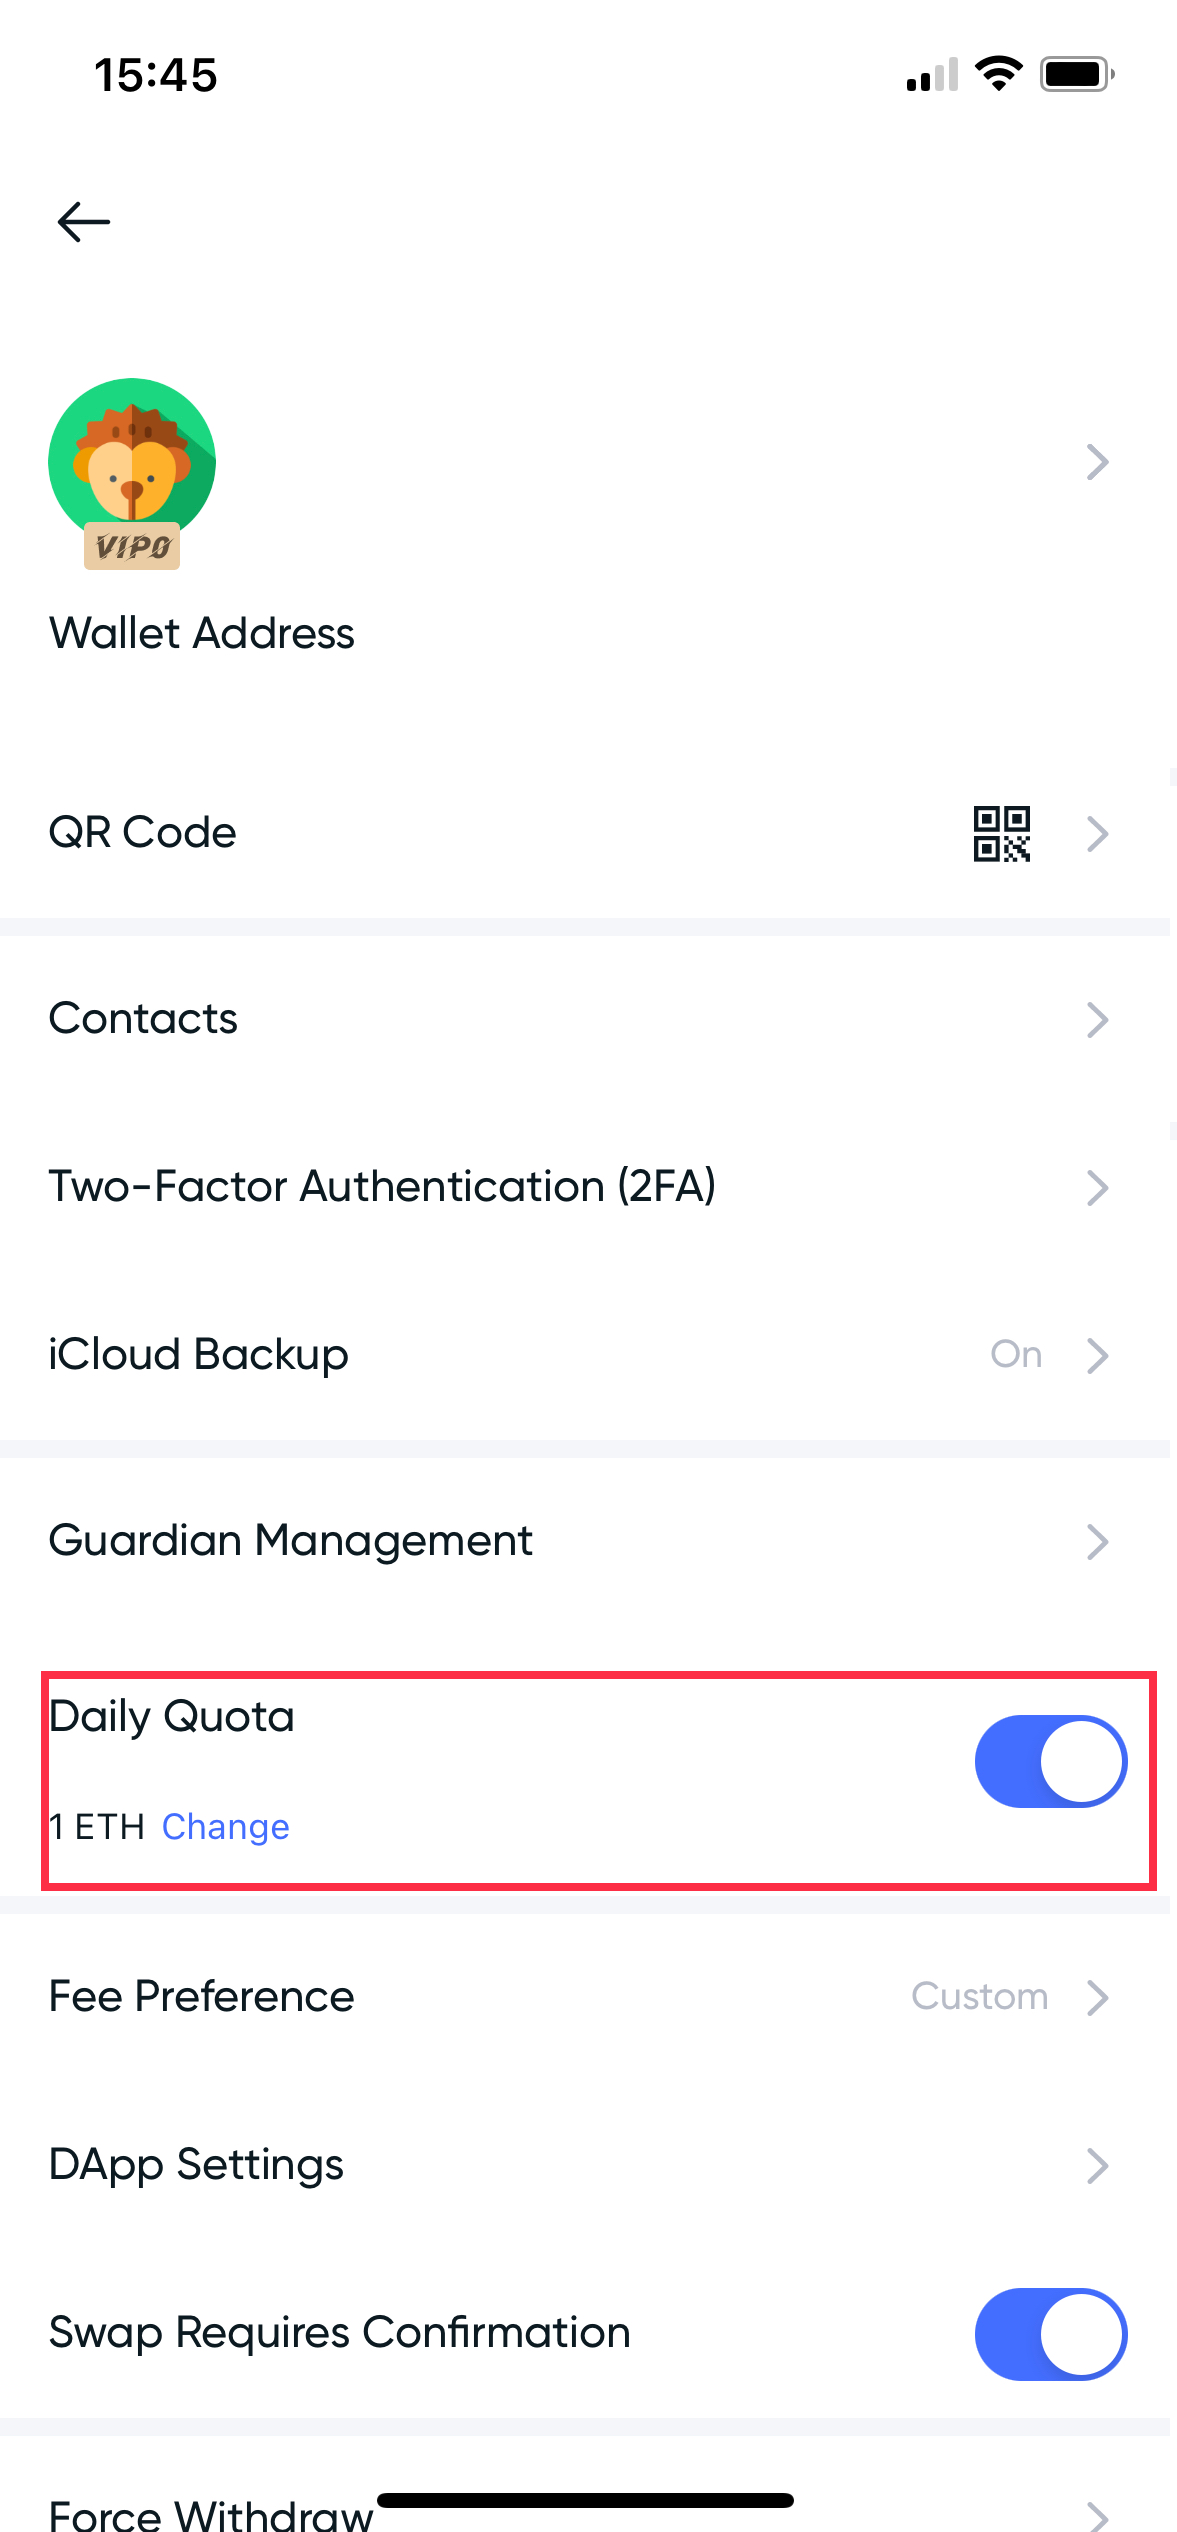
Task: Open Two-Factor Authentication (2FA) settings
Action: click(x=382, y=1187)
